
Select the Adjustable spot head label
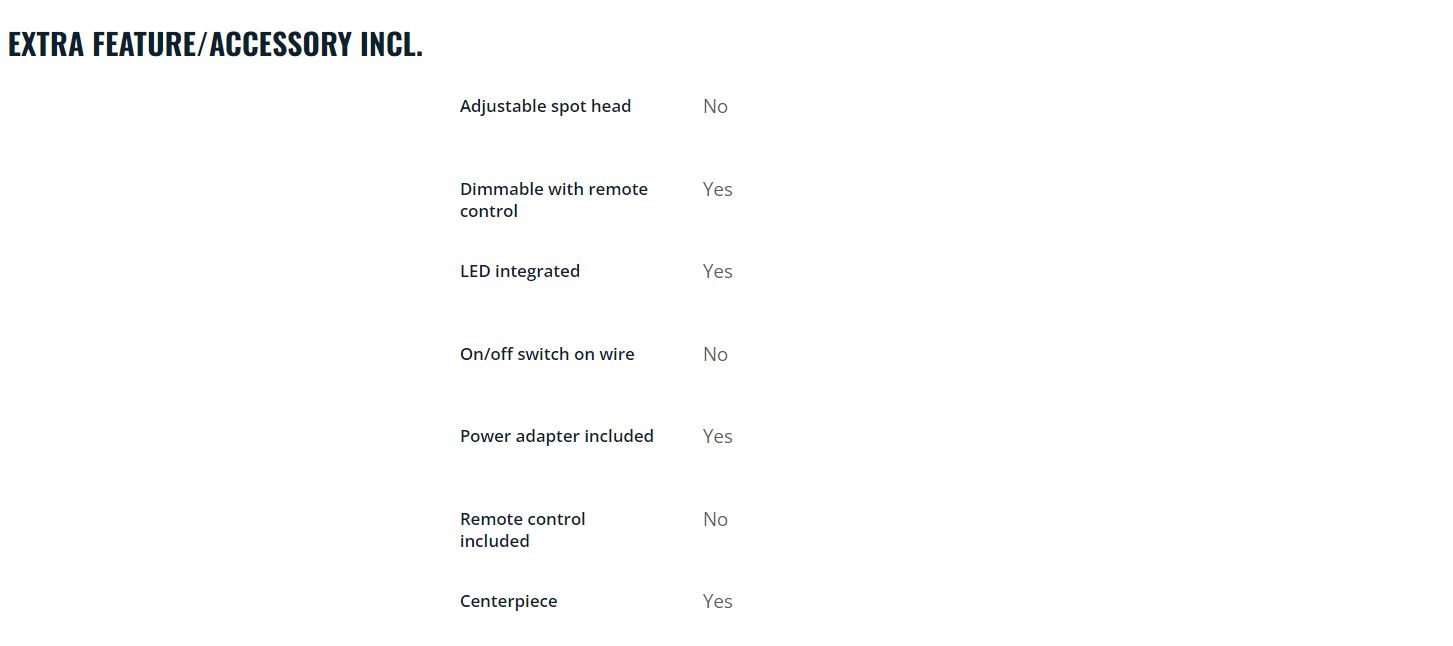pos(545,106)
